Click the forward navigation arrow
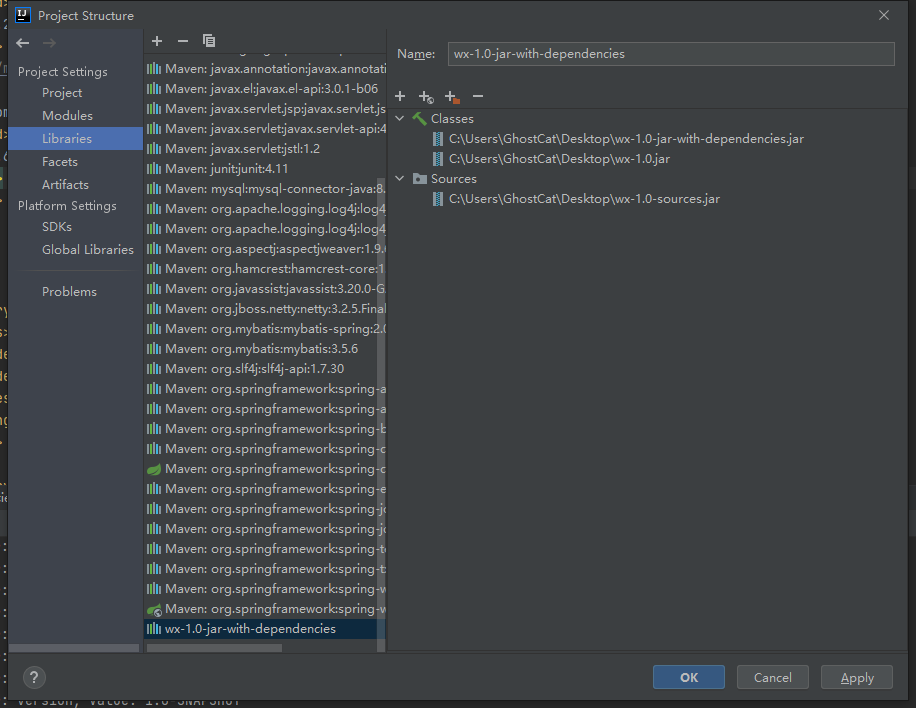Screen dimensions: 916x708 pyautogui.click(x=50, y=43)
